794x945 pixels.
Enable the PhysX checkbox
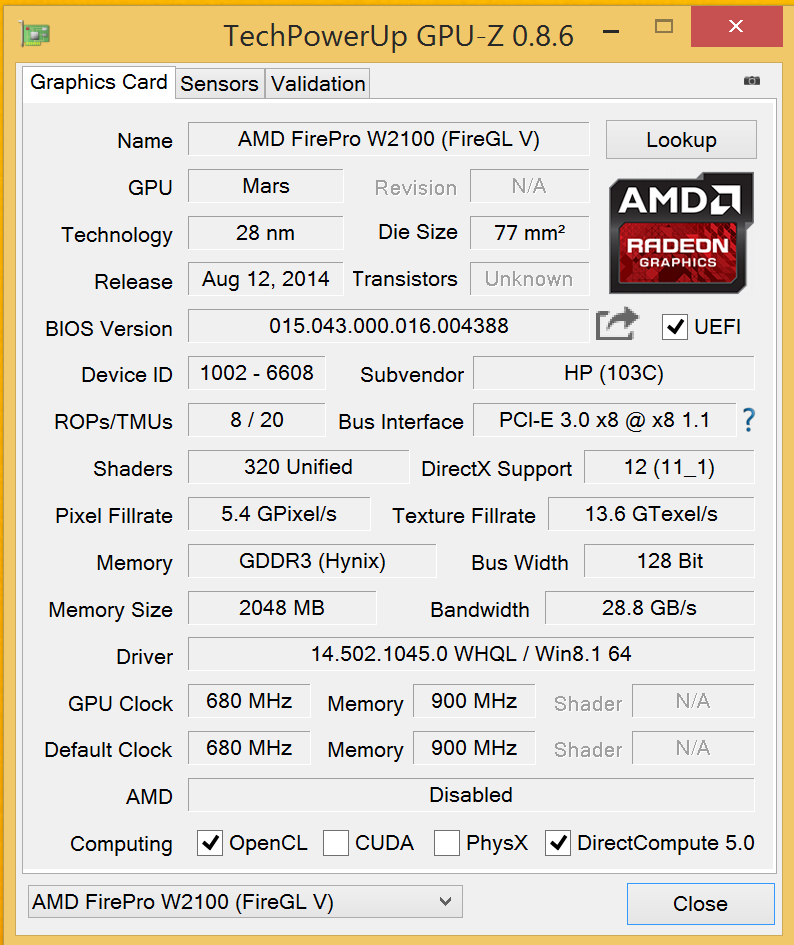click(x=447, y=843)
